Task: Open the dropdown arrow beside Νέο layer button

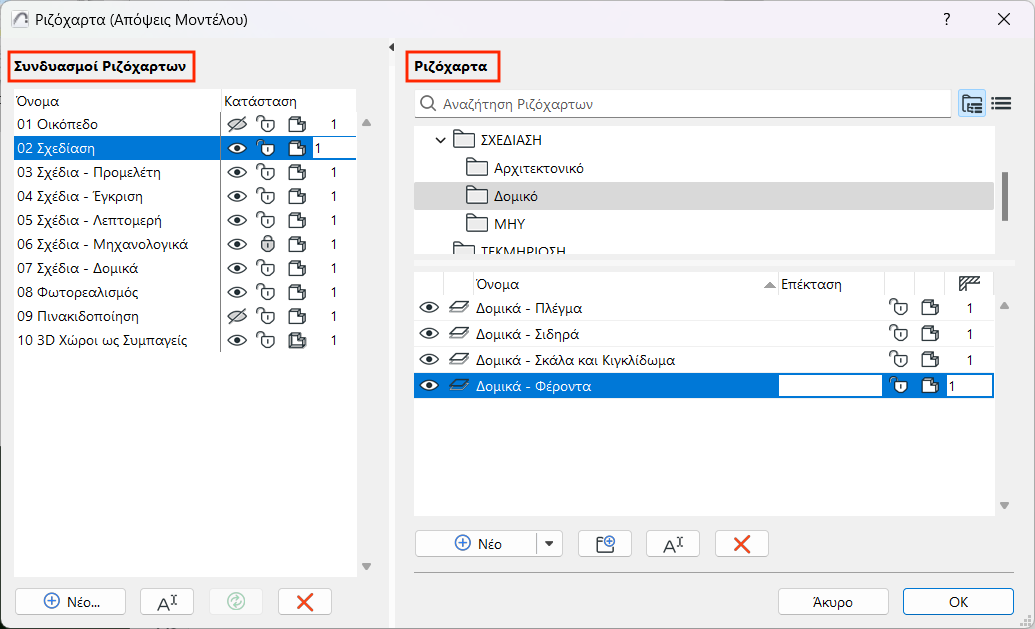Action: click(549, 544)
